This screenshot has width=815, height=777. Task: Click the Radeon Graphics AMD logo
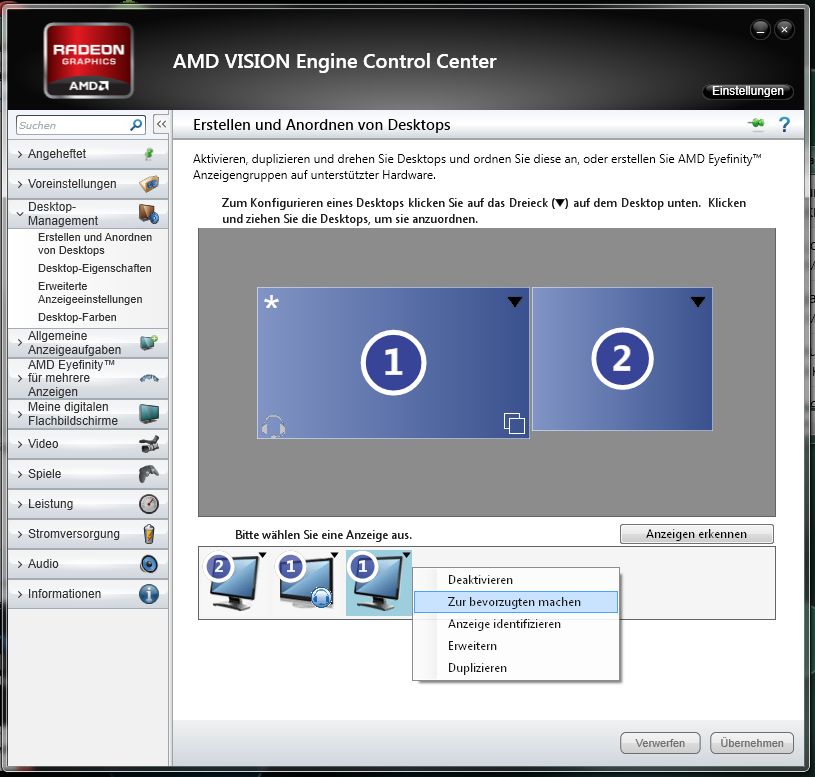[x=88, y=60]
